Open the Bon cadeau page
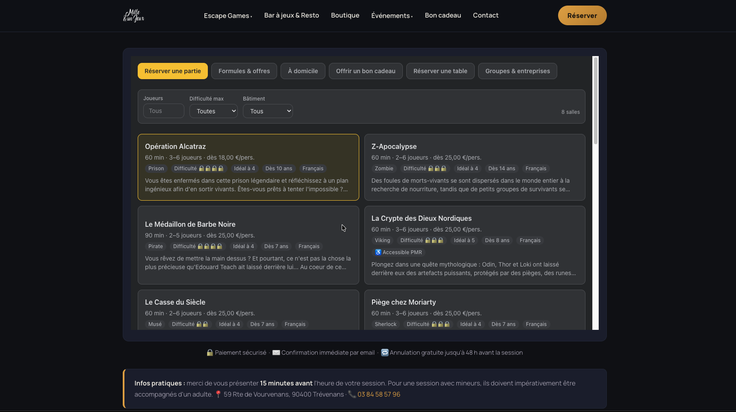 443,15
